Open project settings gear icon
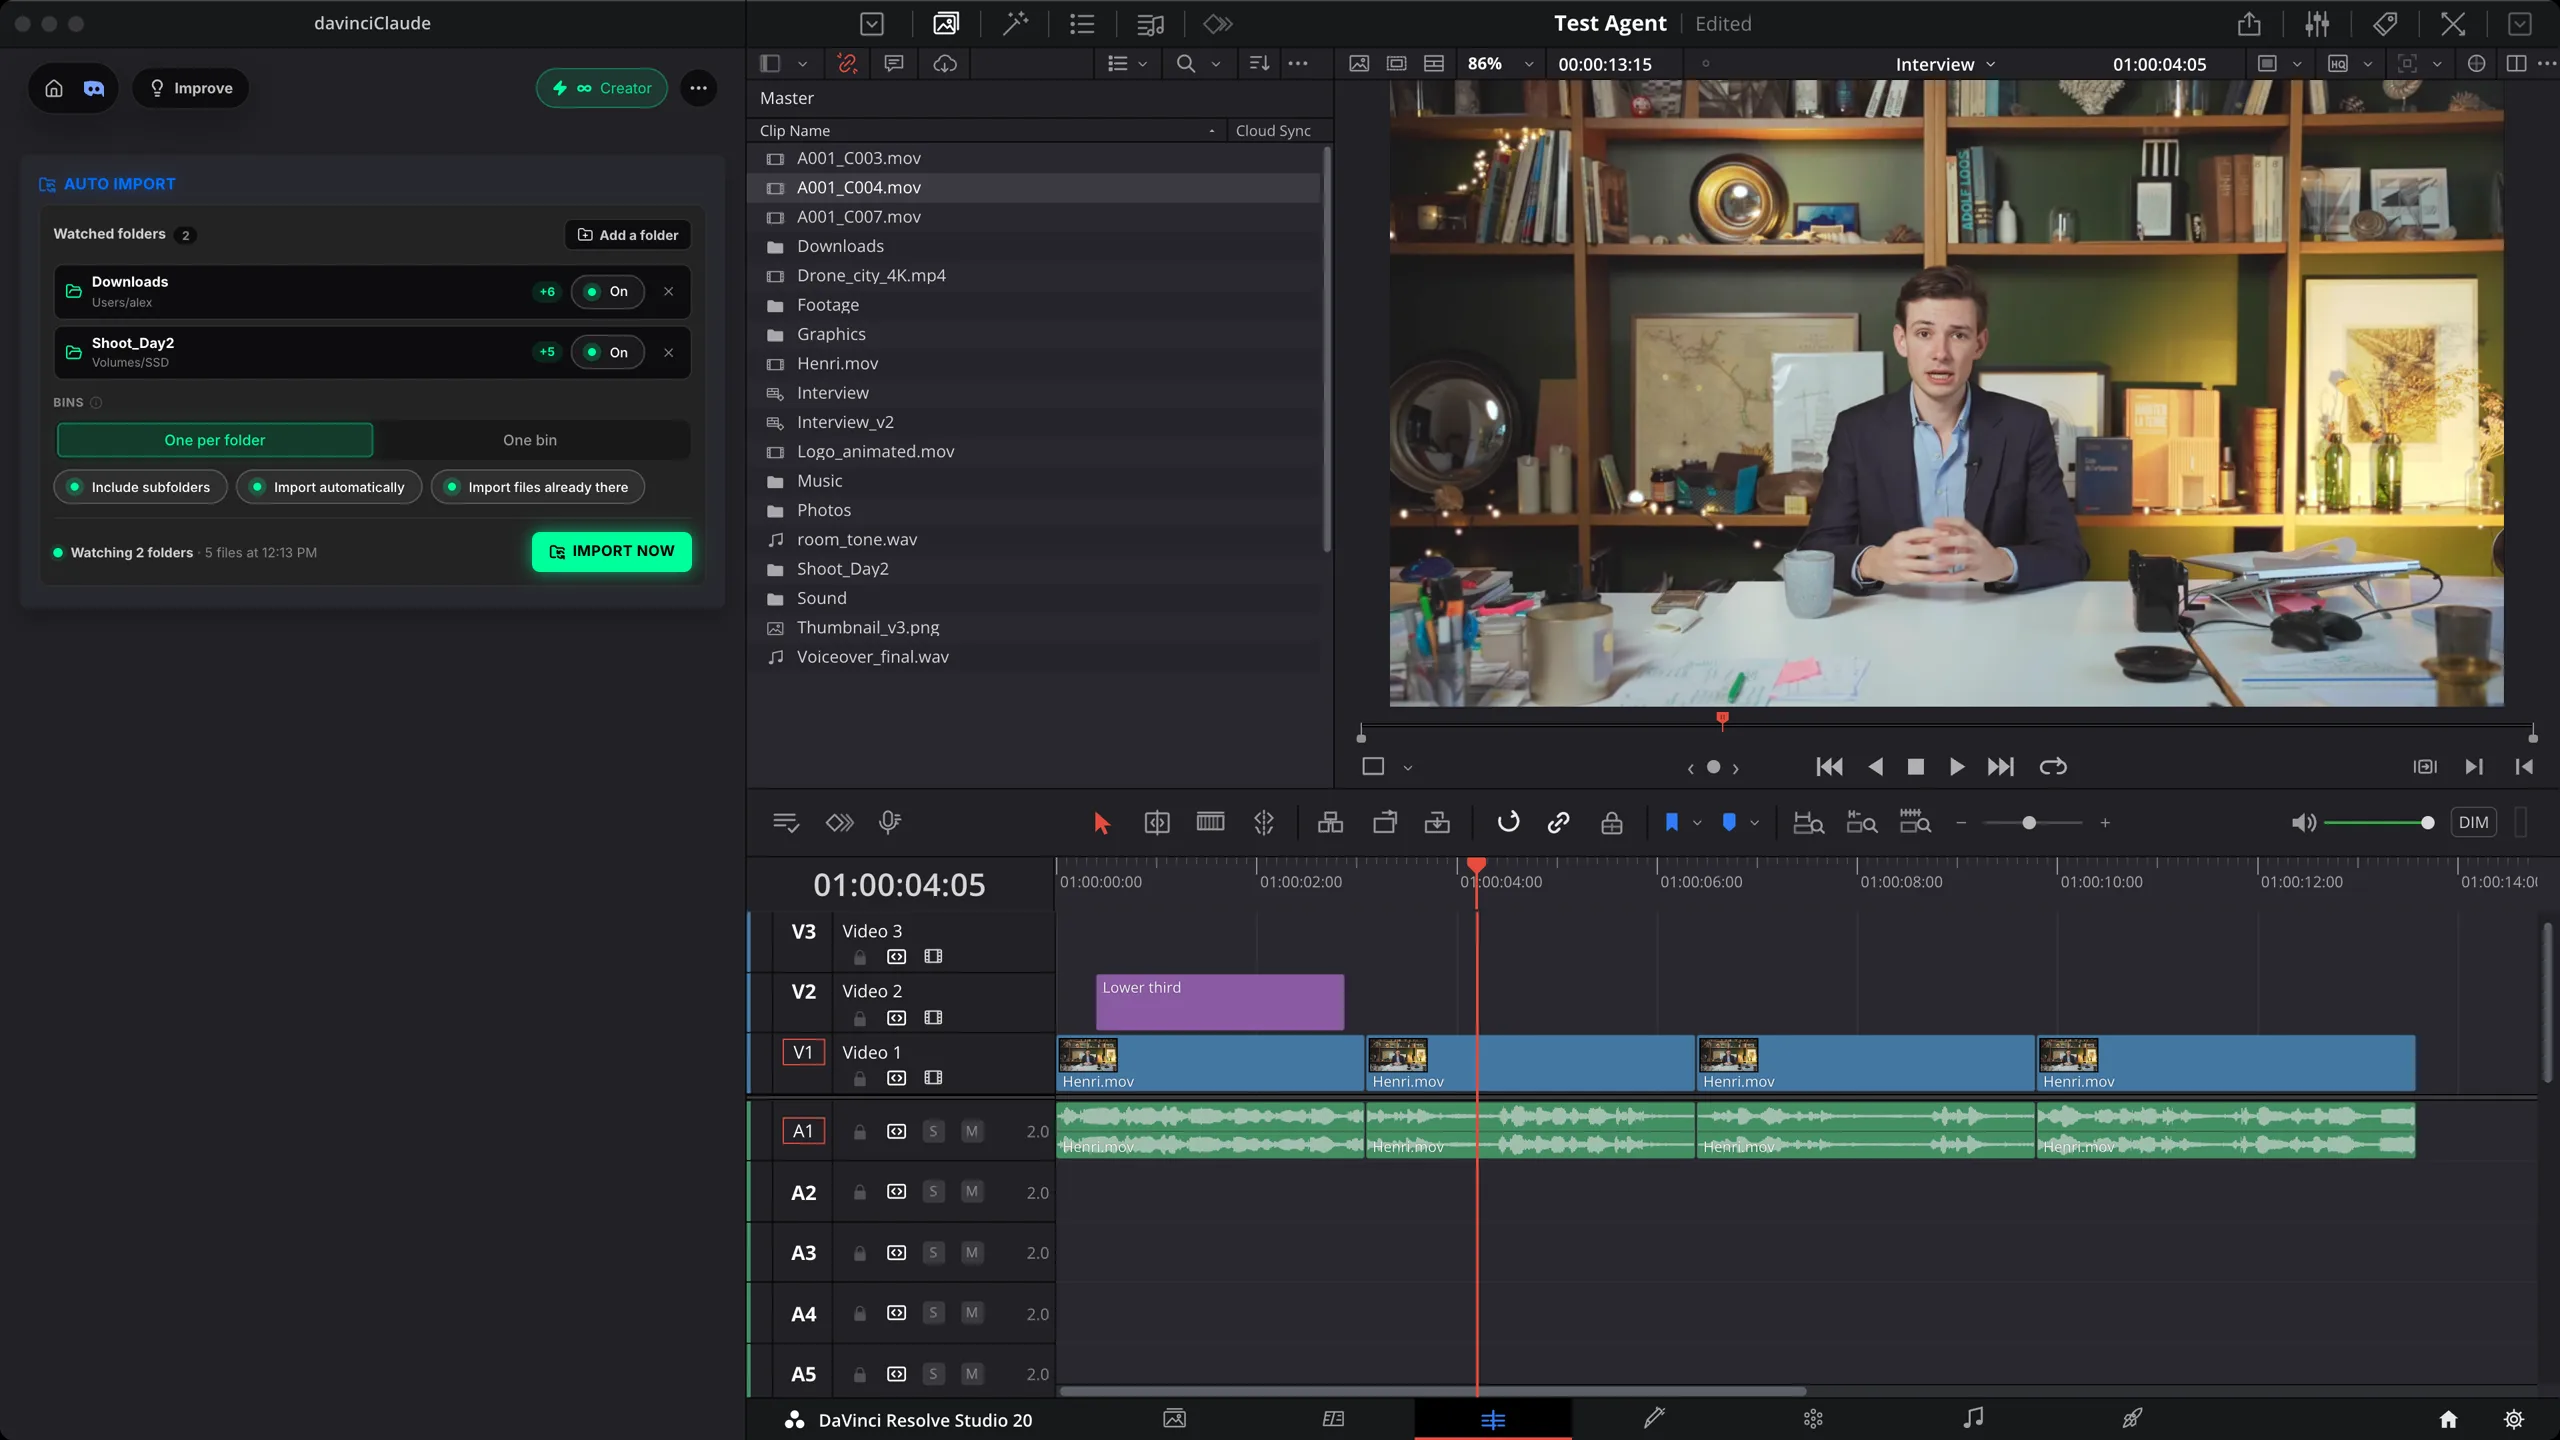 click(2513, 1420)
